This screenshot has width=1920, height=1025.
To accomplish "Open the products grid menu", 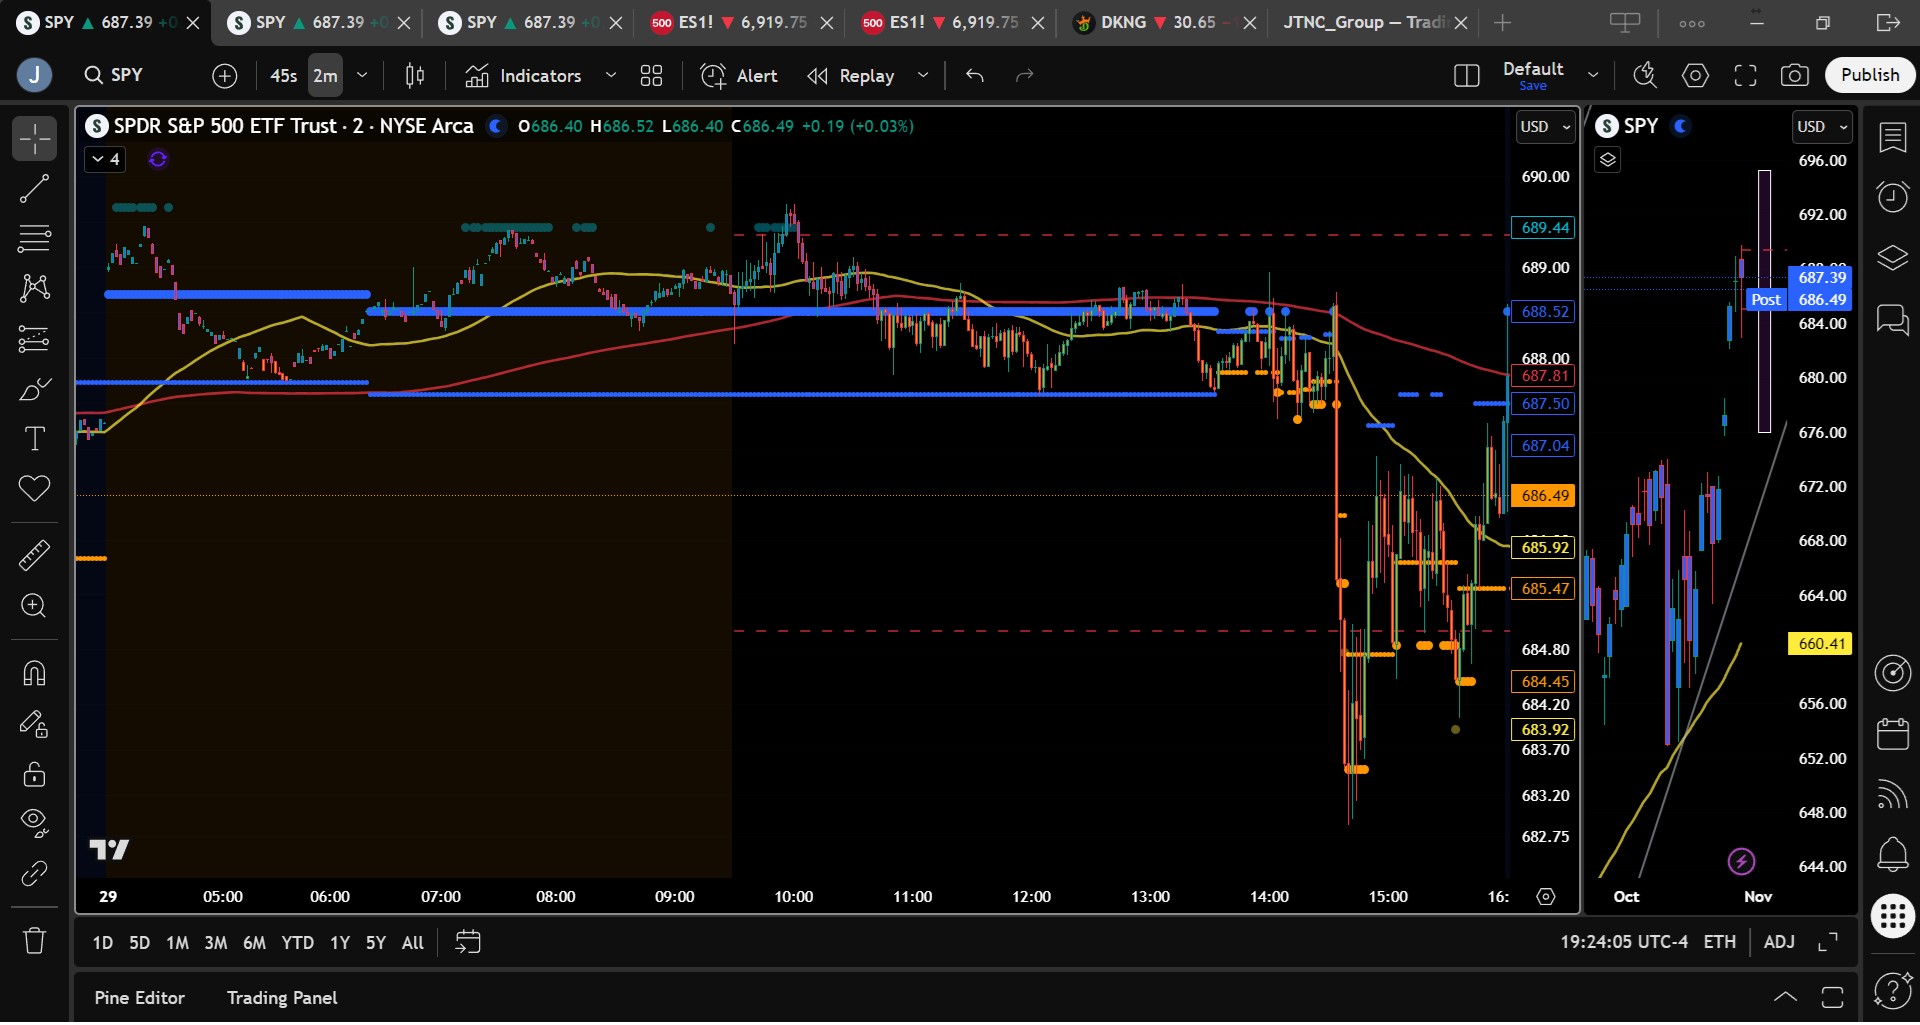I will [1892, 916].
